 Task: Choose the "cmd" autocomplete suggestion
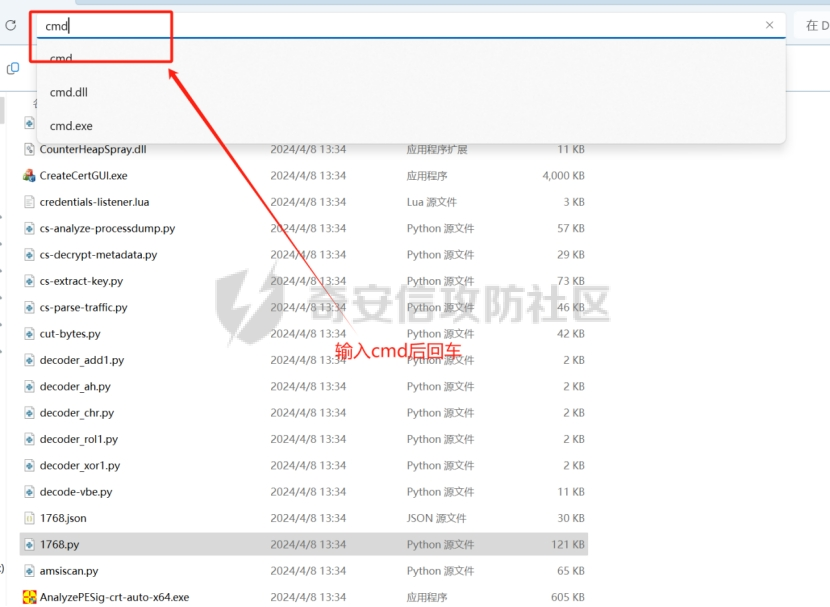click(61, 59)
